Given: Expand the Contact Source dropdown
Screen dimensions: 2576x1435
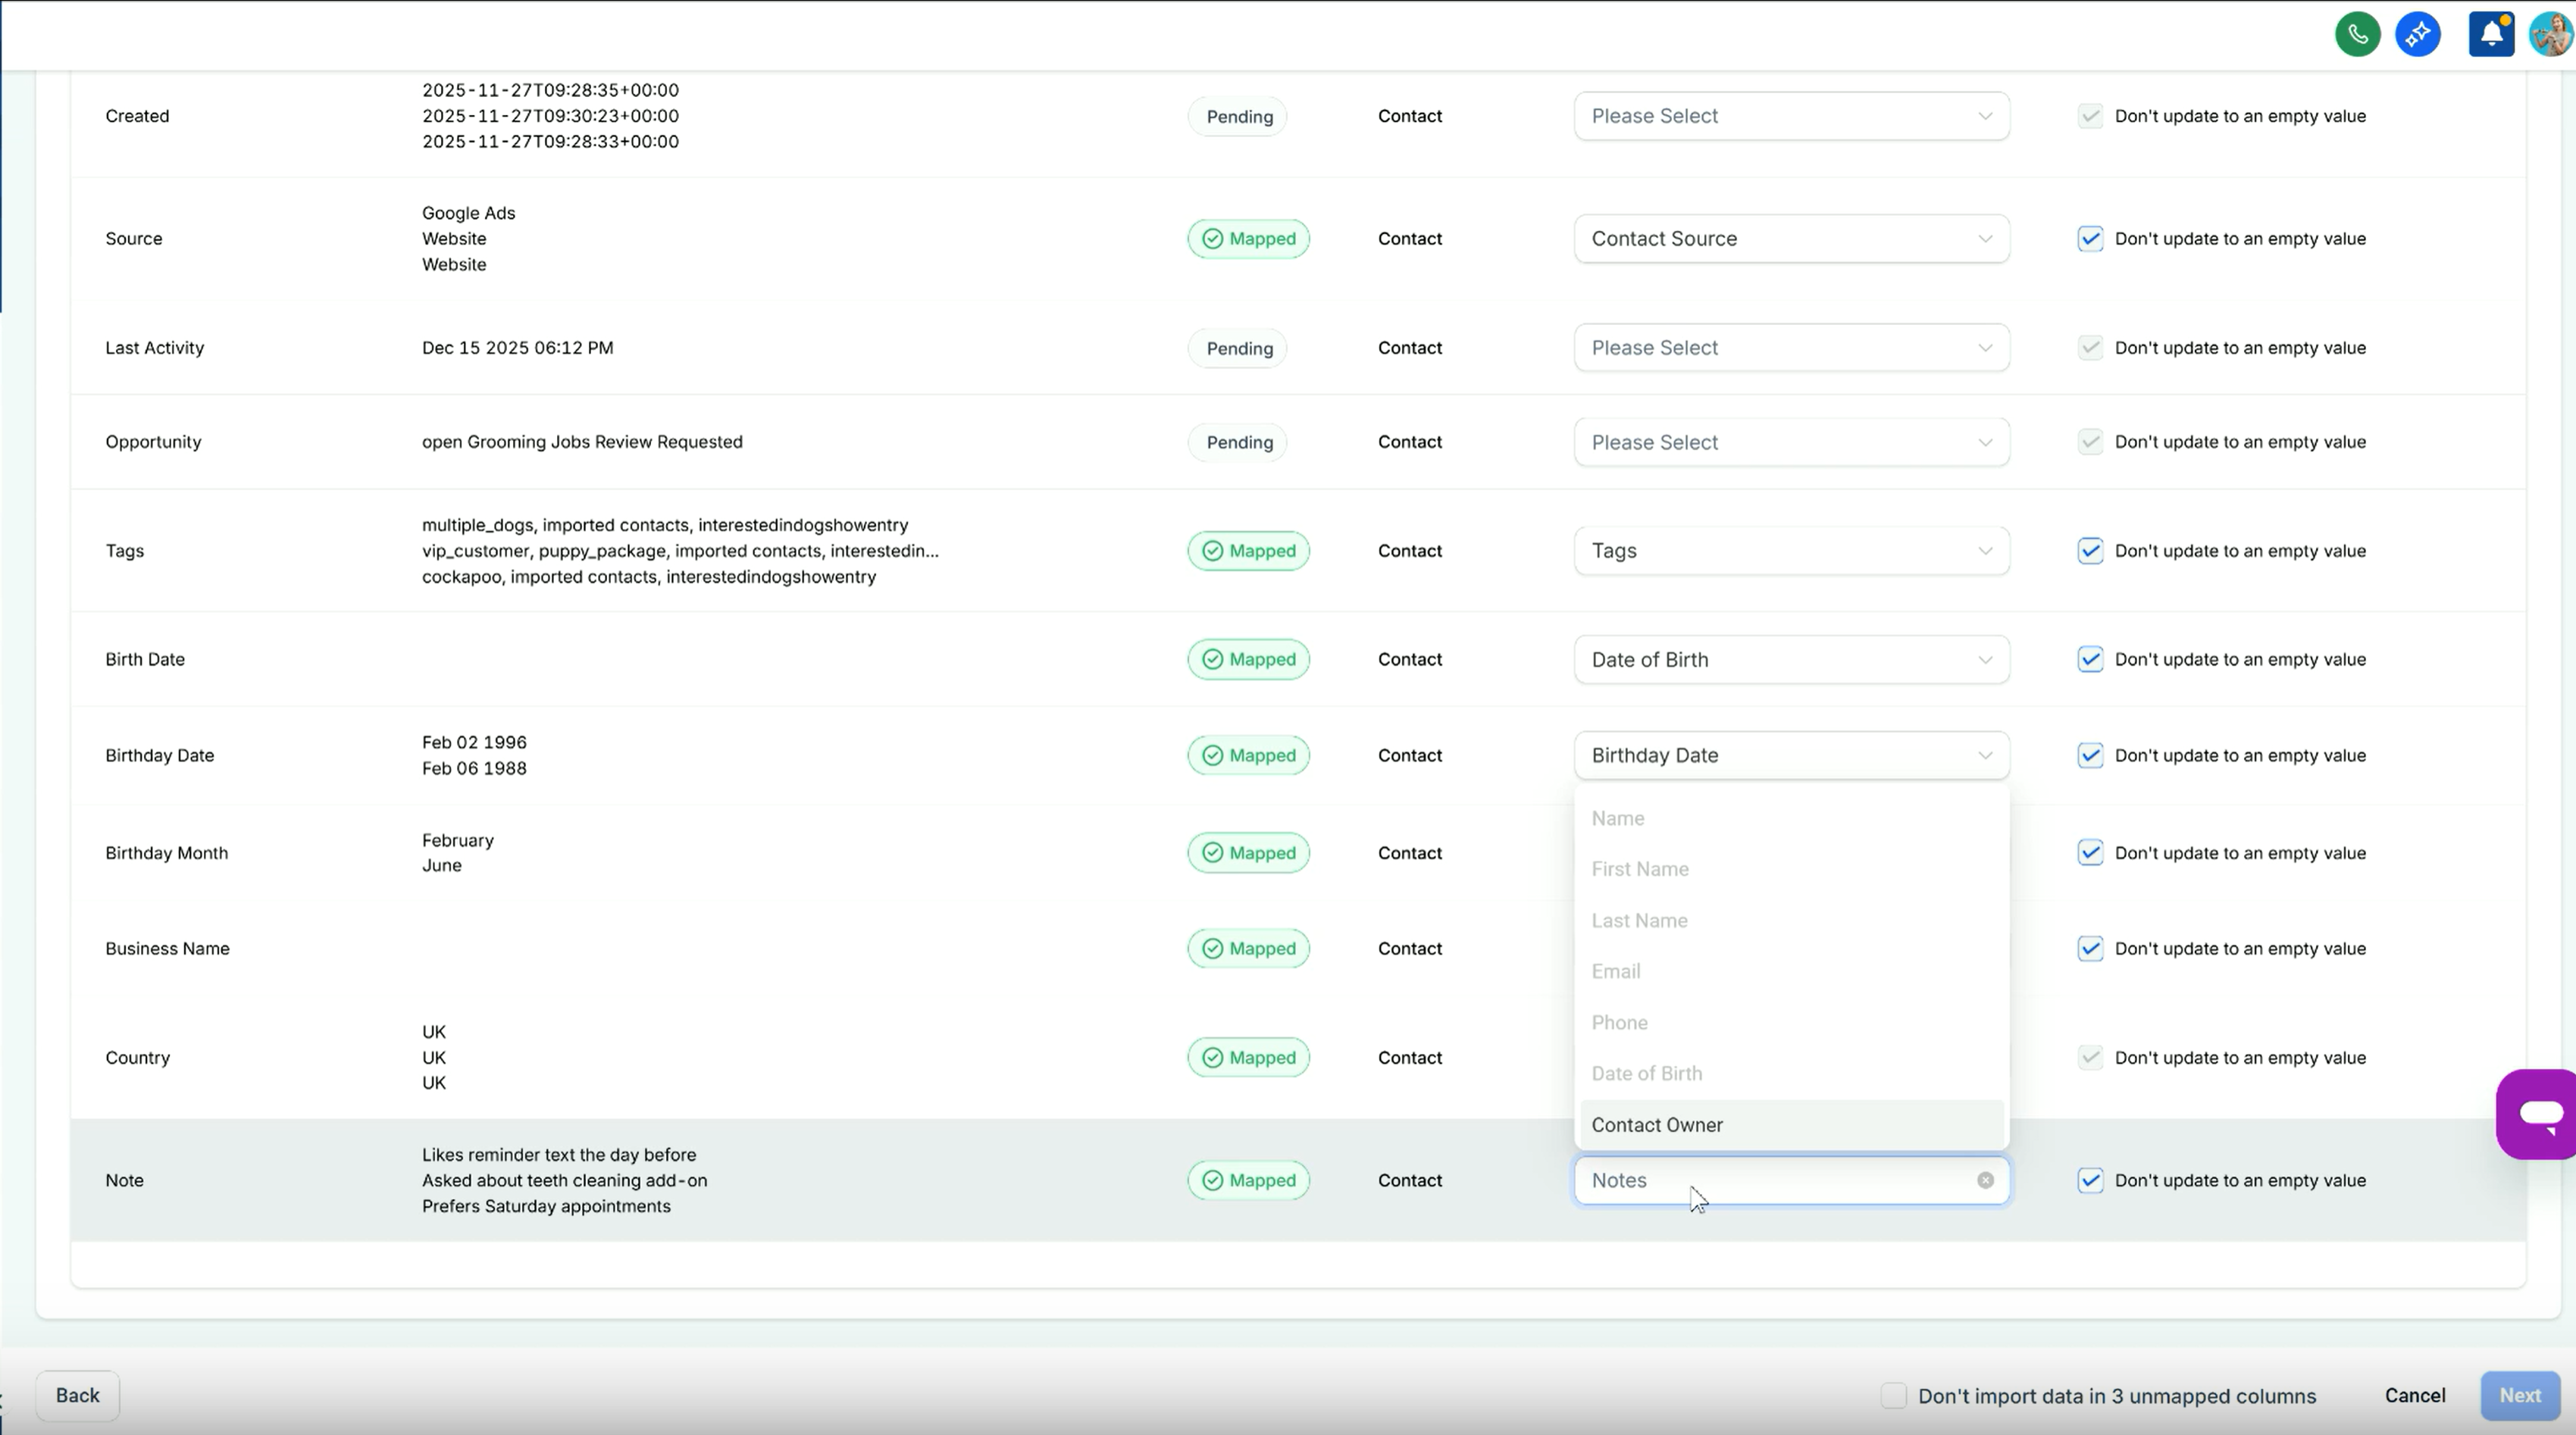Looking at the screenshot, I should pos(1791,238).
